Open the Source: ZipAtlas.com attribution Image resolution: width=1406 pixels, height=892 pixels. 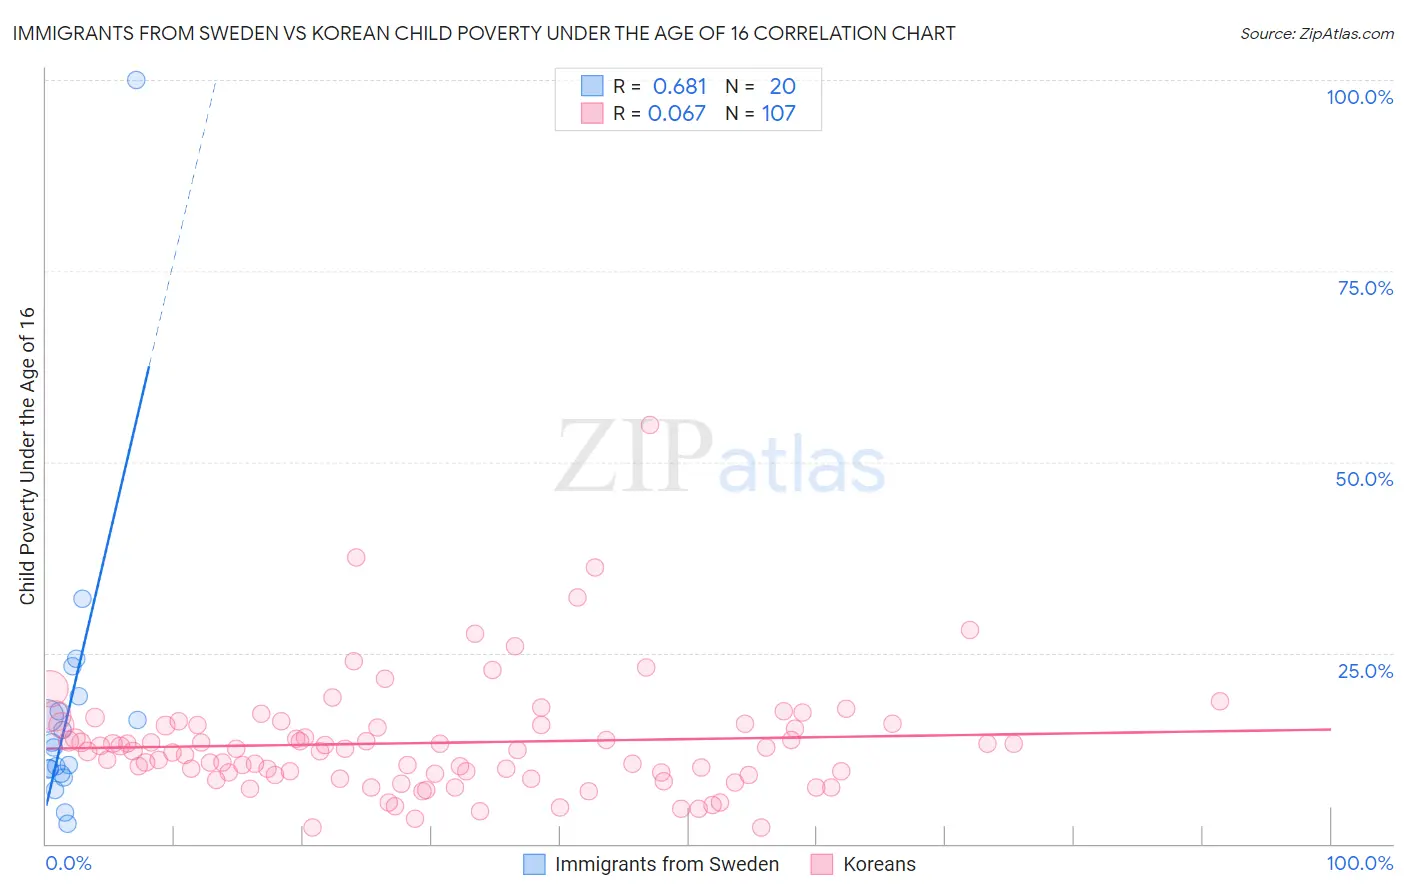click(x=1317, y=33)
